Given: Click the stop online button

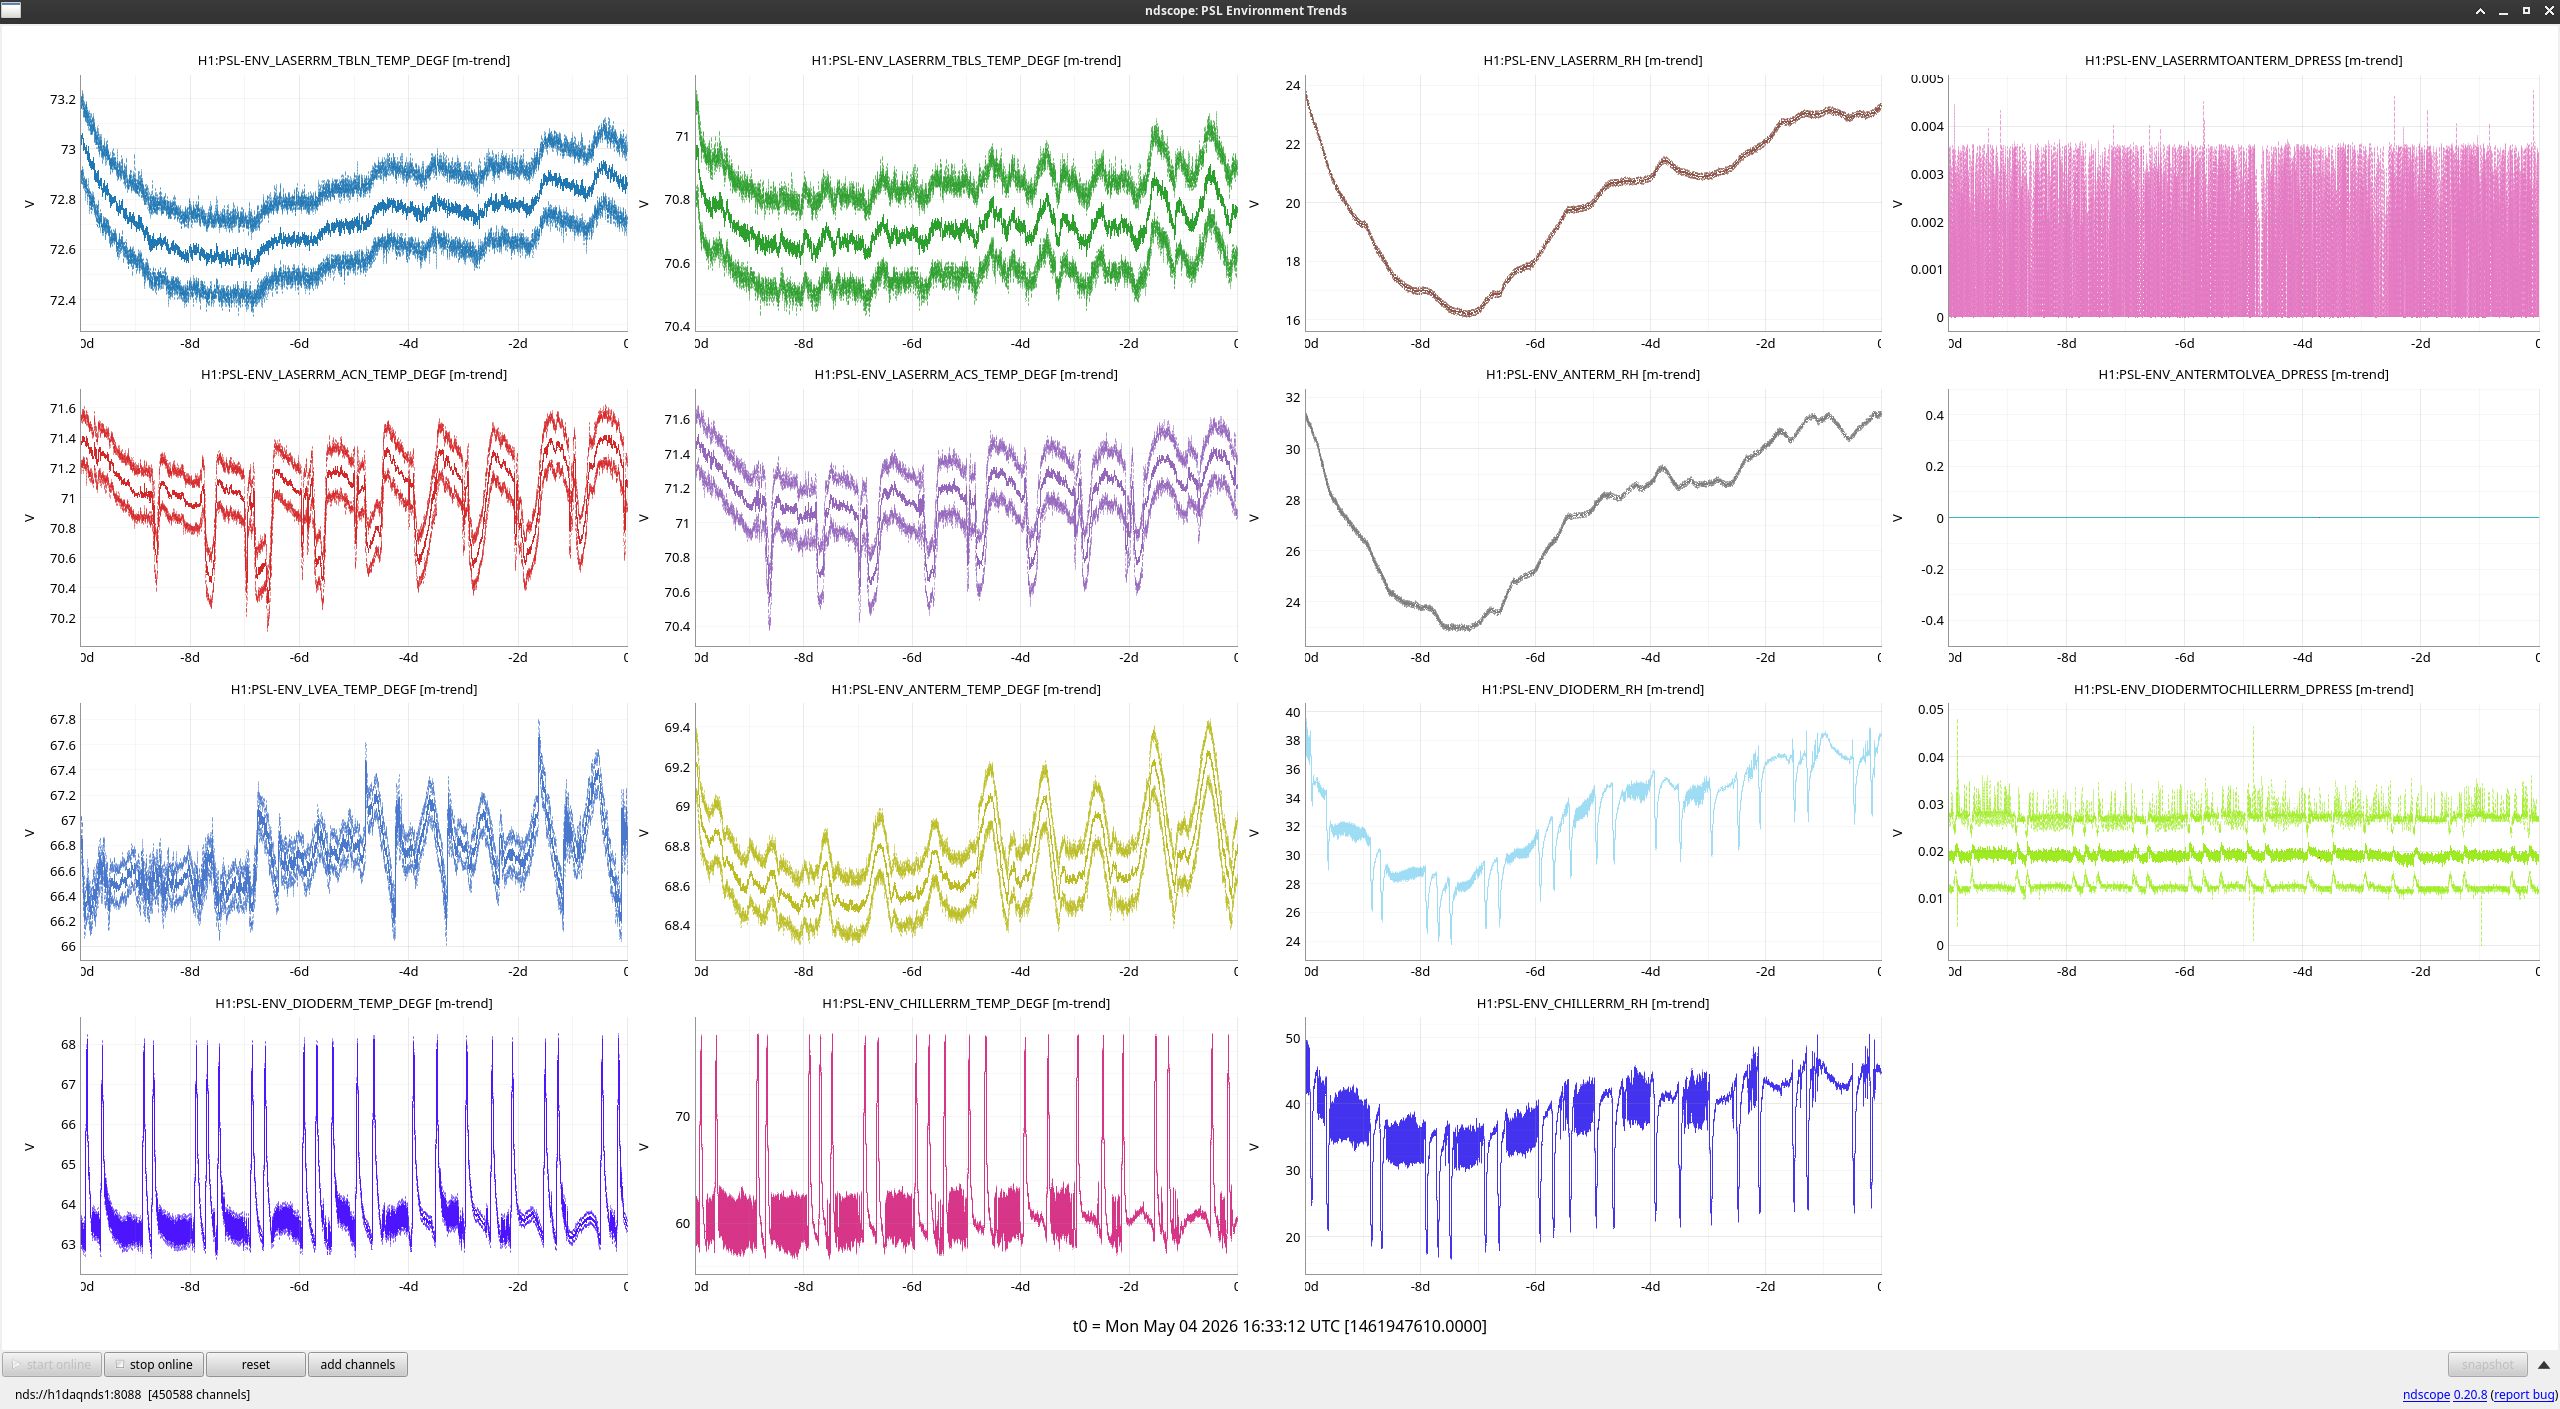Looking at the screenshot, I should [x=154, y=1364].
